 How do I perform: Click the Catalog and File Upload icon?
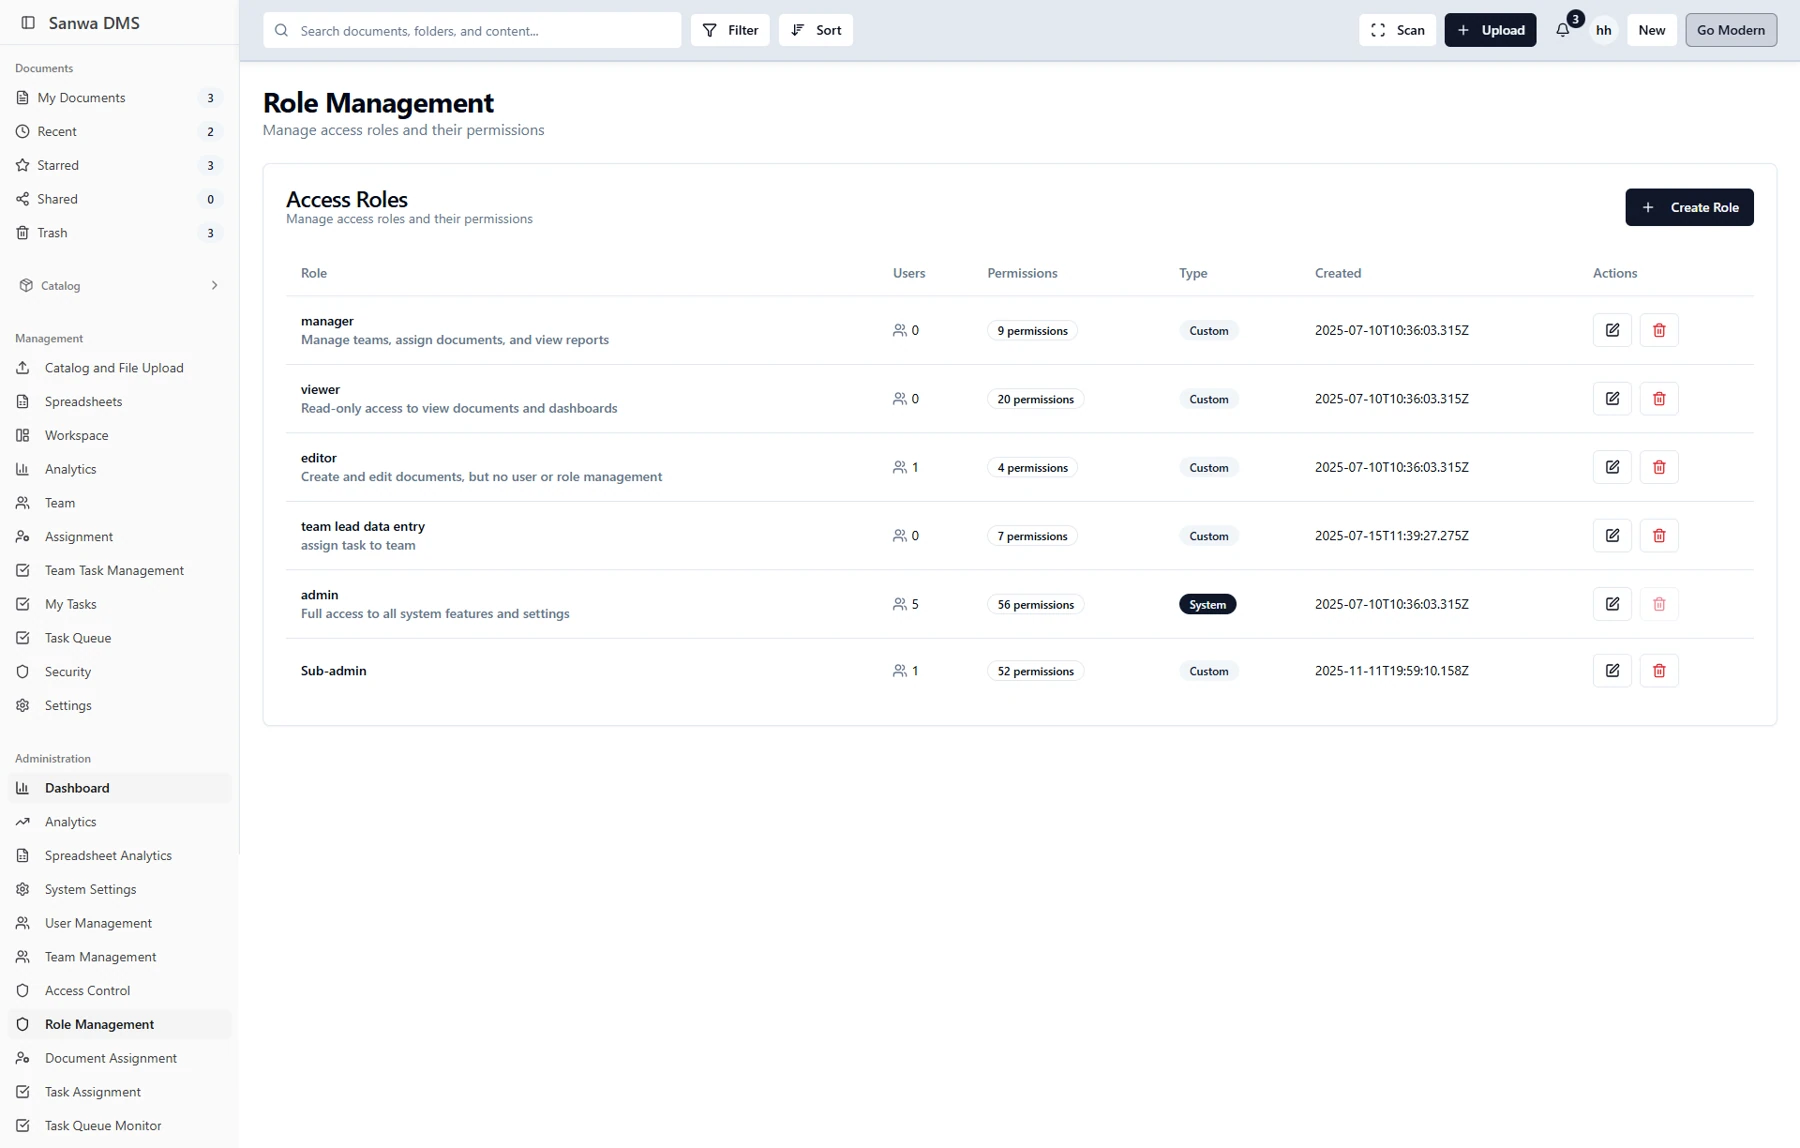23,368
